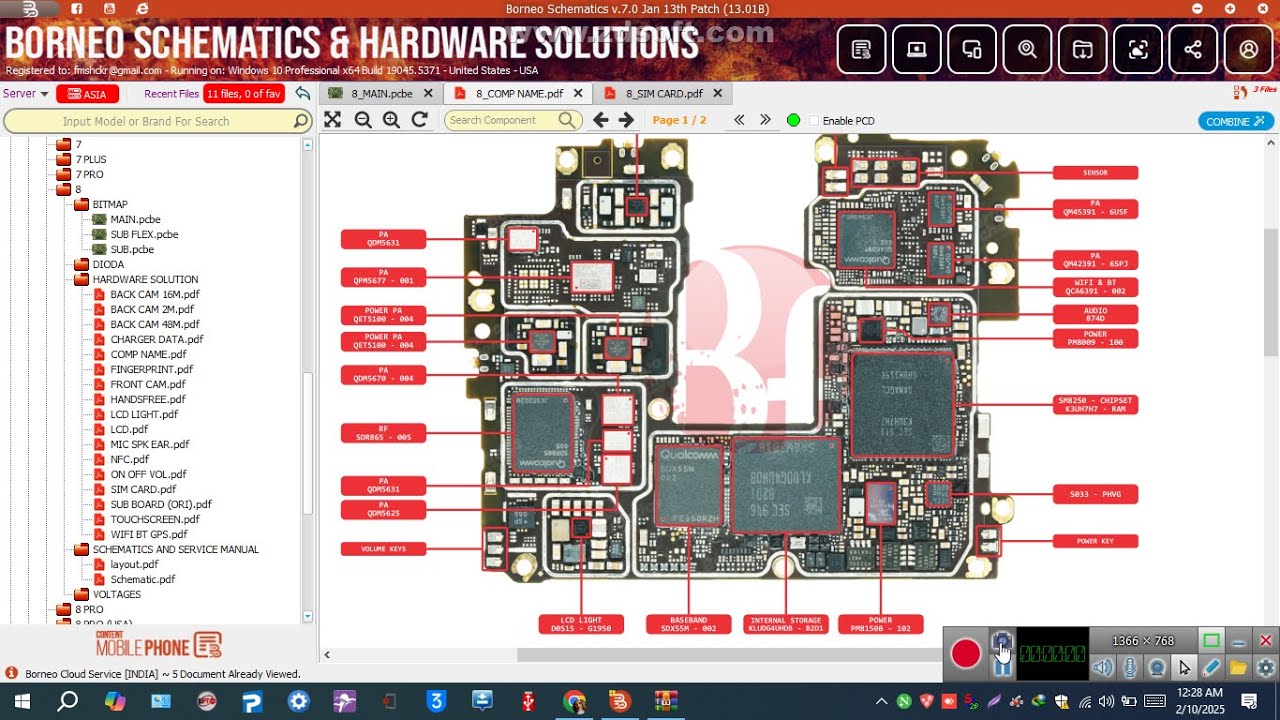Click the recorder pause button
This screenshot has height=720, width=1280.
(1002, 666)
